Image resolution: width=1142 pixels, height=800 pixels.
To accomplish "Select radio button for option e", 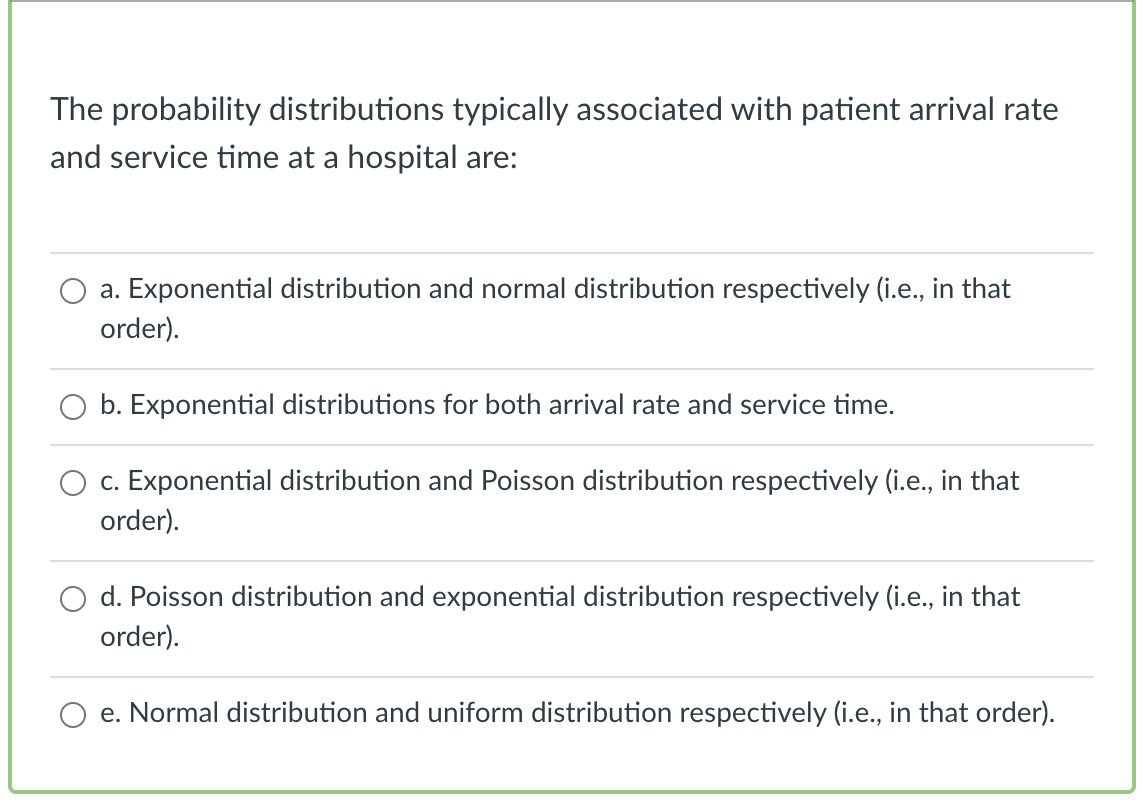I will 72,714.
